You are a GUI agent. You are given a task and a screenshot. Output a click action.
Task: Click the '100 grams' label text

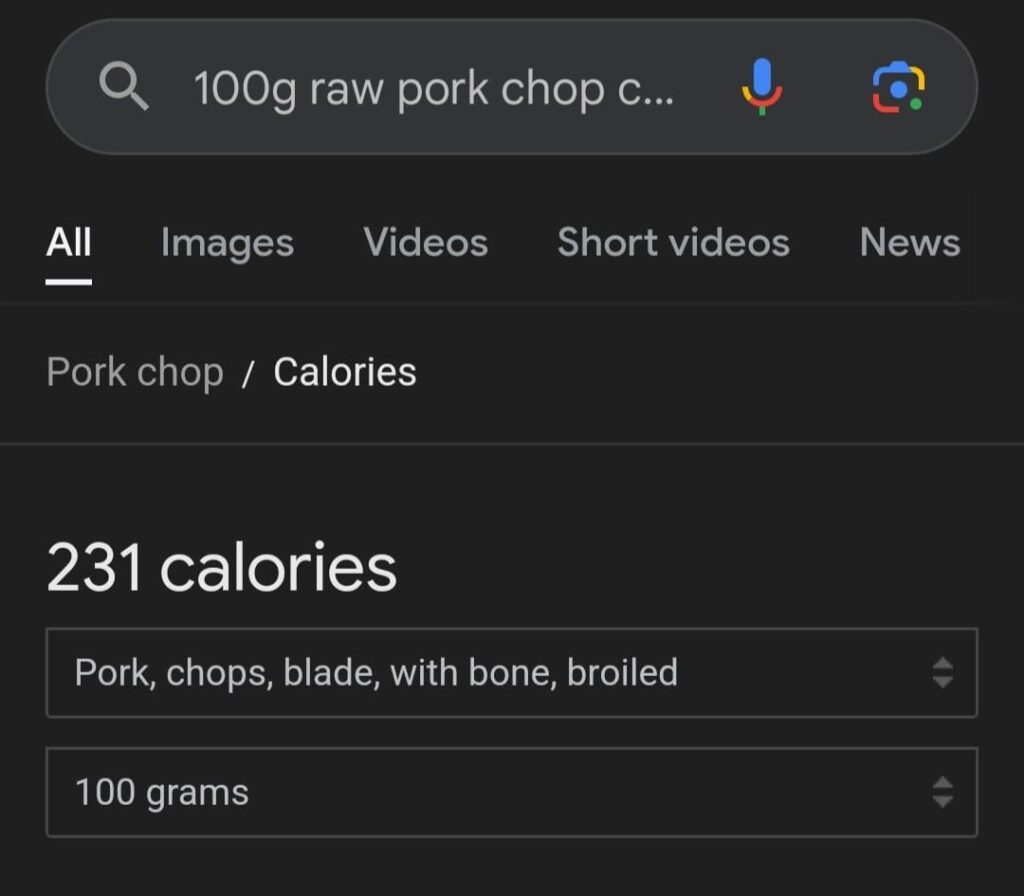(x=162, y=793)
